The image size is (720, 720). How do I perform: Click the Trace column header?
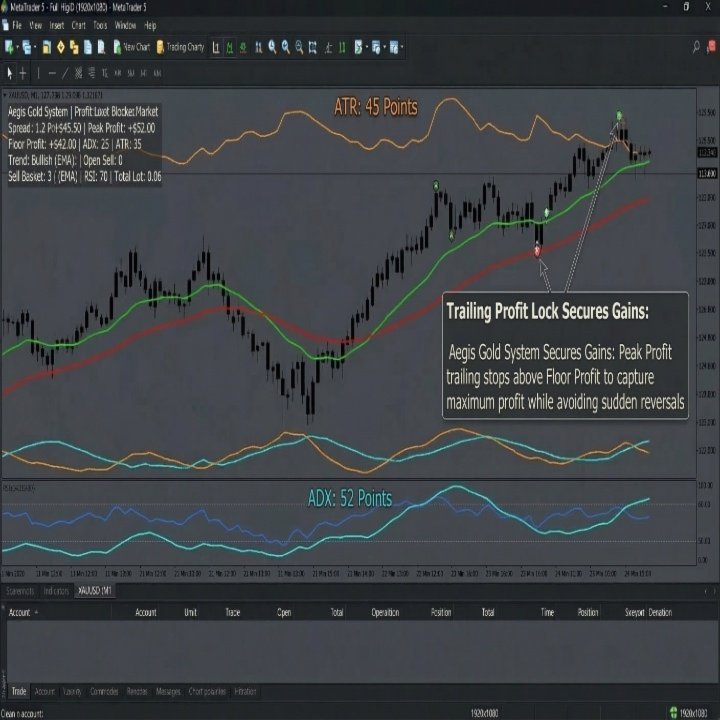[x=232, y=612]
